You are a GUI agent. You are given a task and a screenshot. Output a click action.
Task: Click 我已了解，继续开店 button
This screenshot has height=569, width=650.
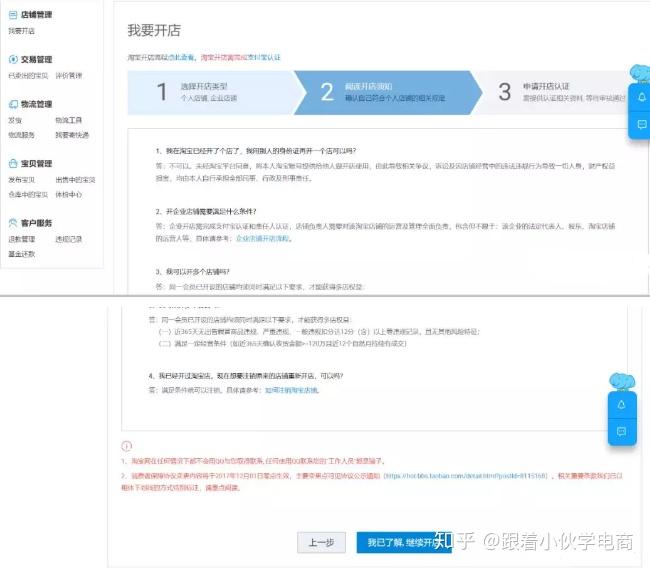point(404,542)
